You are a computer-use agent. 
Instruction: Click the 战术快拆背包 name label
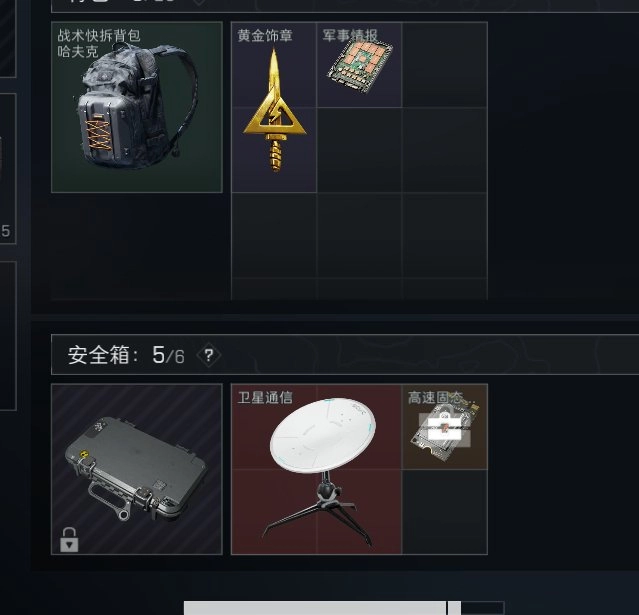[99, 35]
